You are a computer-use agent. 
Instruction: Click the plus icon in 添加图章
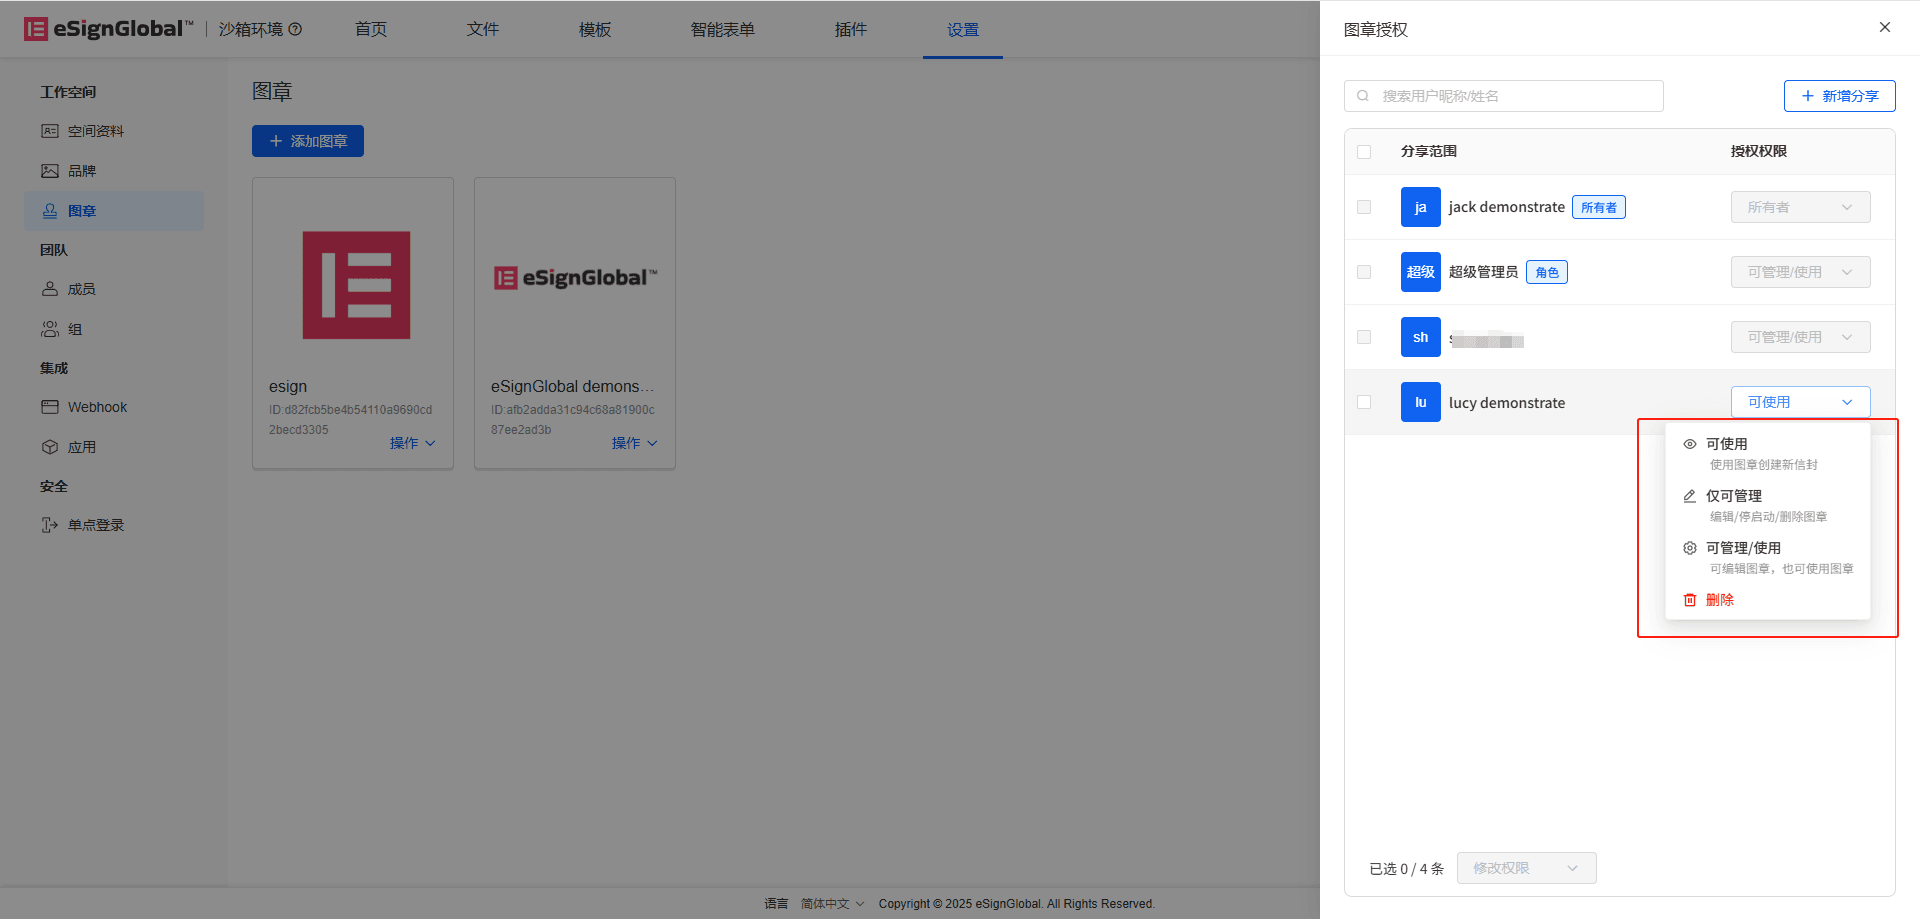tap(276, 141)
